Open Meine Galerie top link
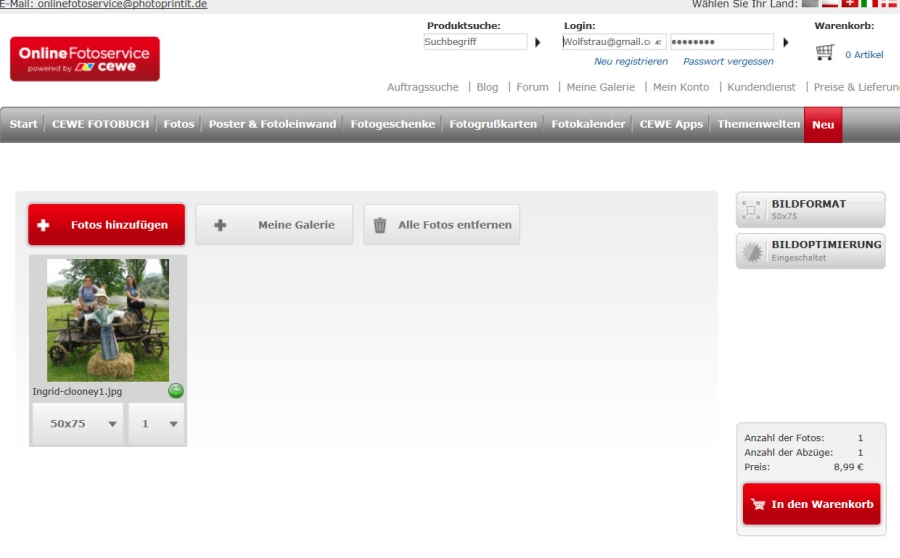The image size is (900, 558). click(600, 87)
